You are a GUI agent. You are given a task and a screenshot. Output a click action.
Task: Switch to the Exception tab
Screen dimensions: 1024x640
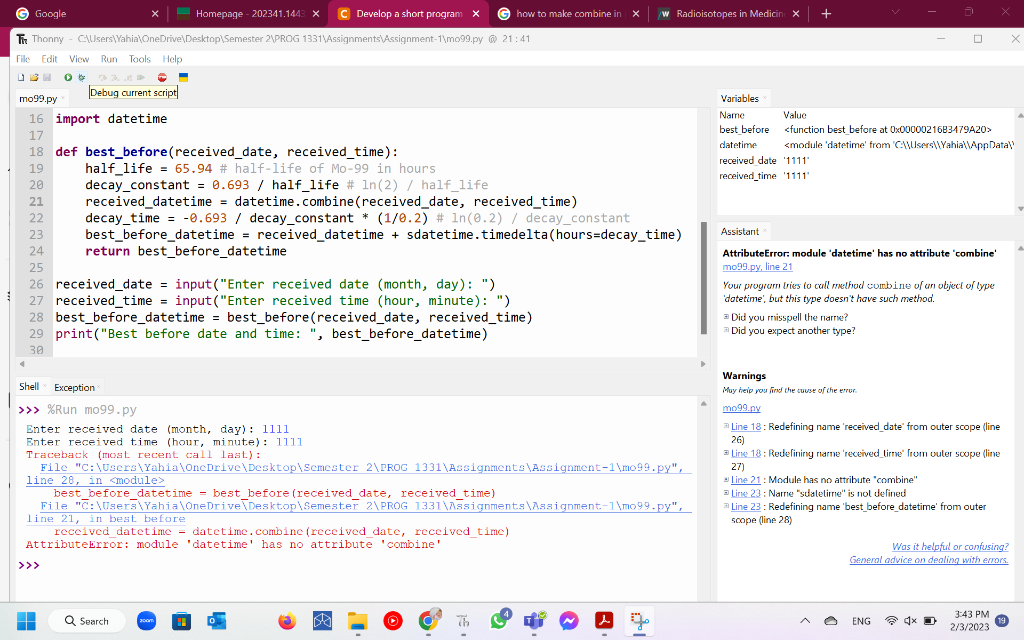point(73,387)
